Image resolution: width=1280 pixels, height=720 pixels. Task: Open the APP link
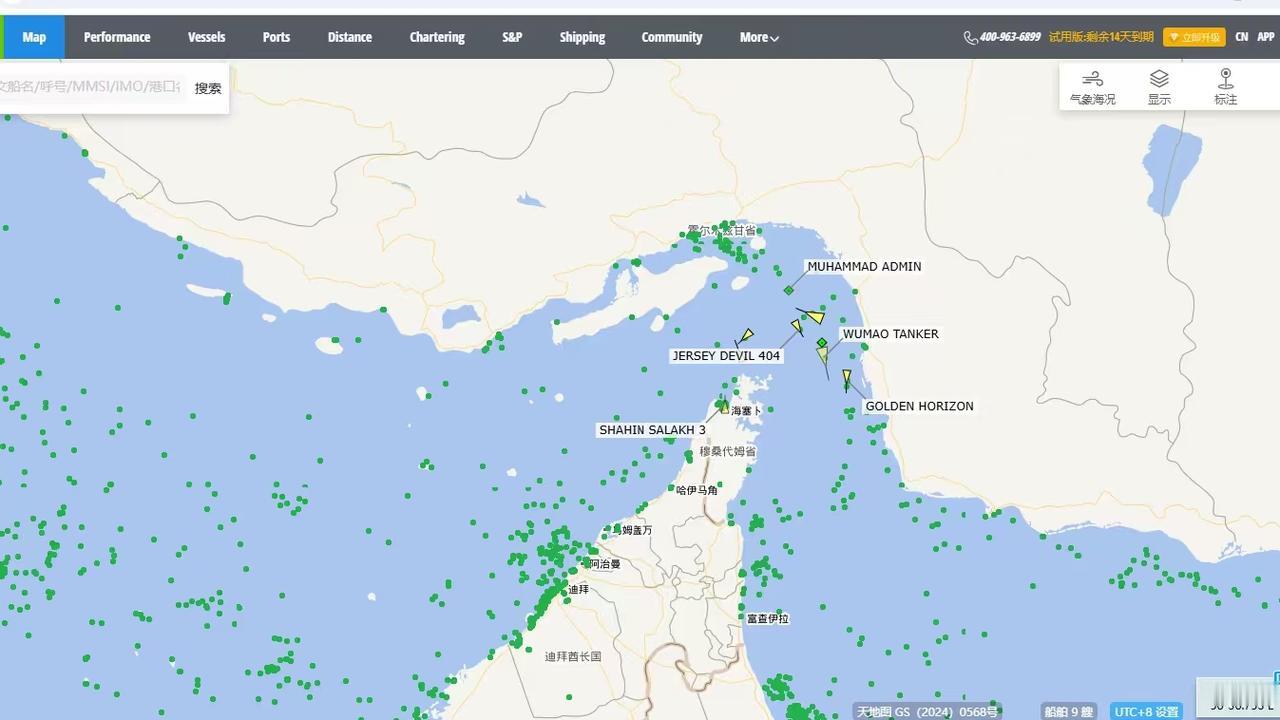(1265, 37)
